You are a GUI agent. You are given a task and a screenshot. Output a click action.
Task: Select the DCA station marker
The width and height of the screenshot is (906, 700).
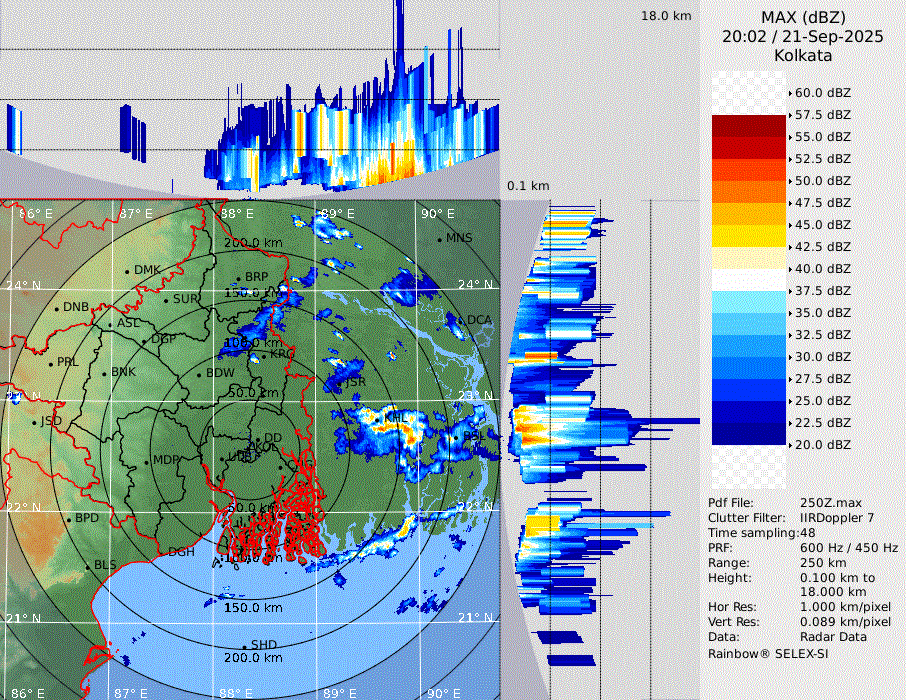(462, 320)
